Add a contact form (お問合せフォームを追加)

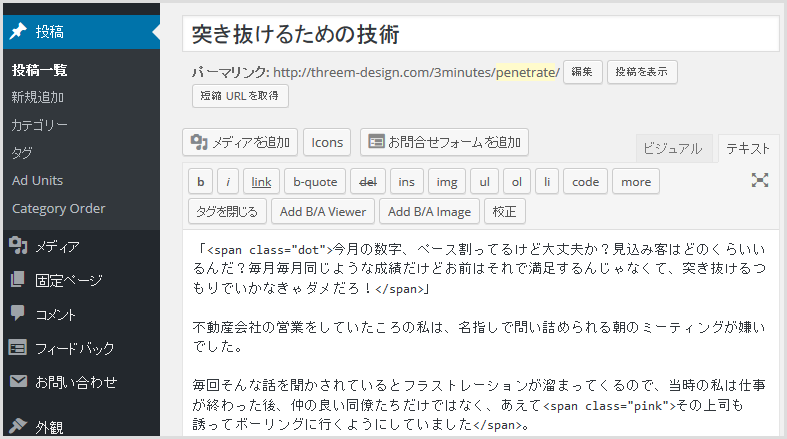click(x=444, y=142)
